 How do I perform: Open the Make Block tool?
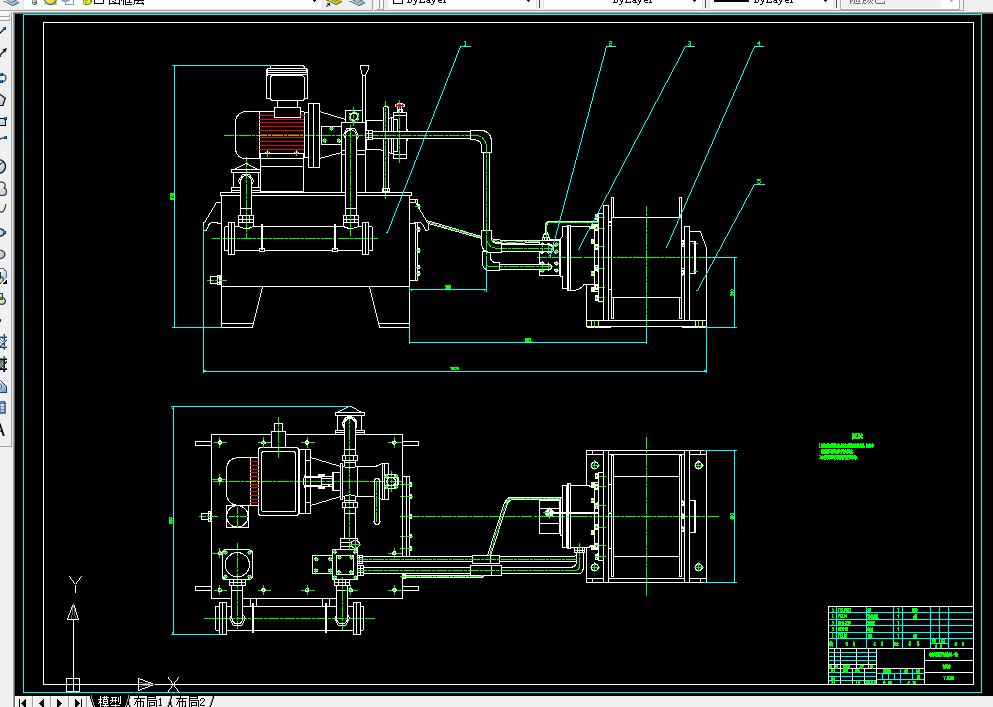(x=3, y=298)
